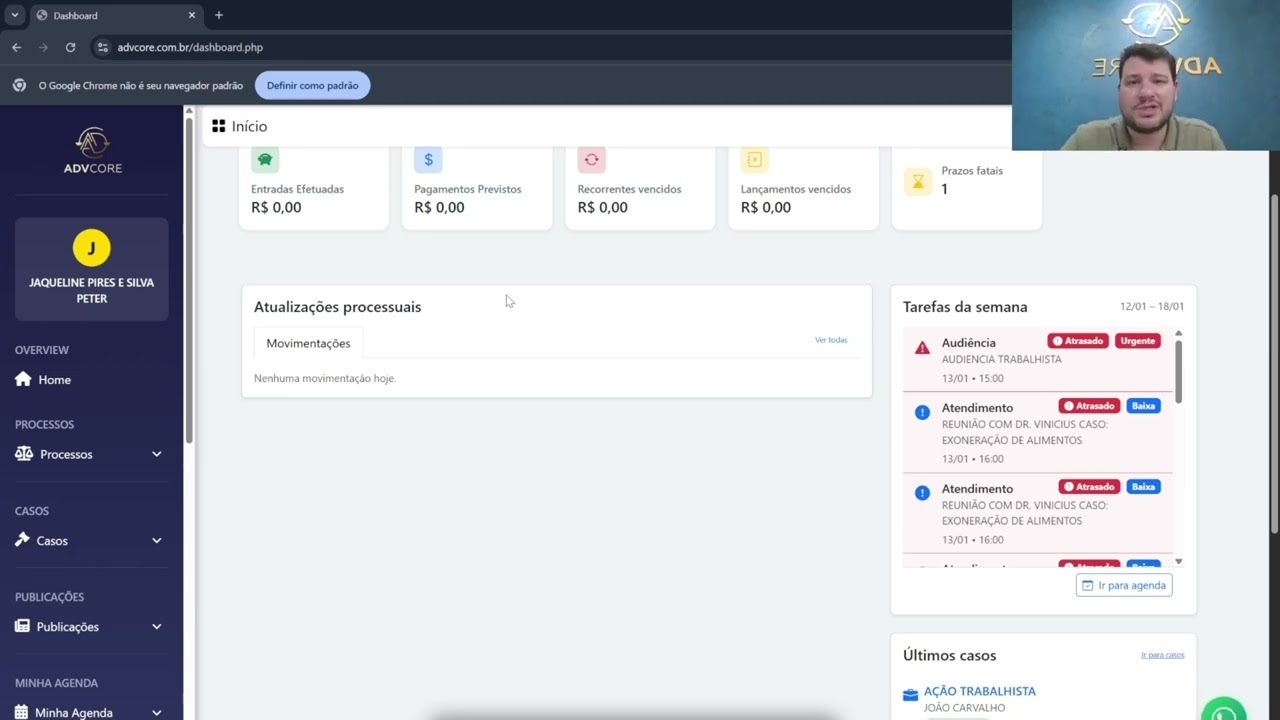Open a new browser tab
Viewport: 1280px width, 720px height.
(219, 15)
